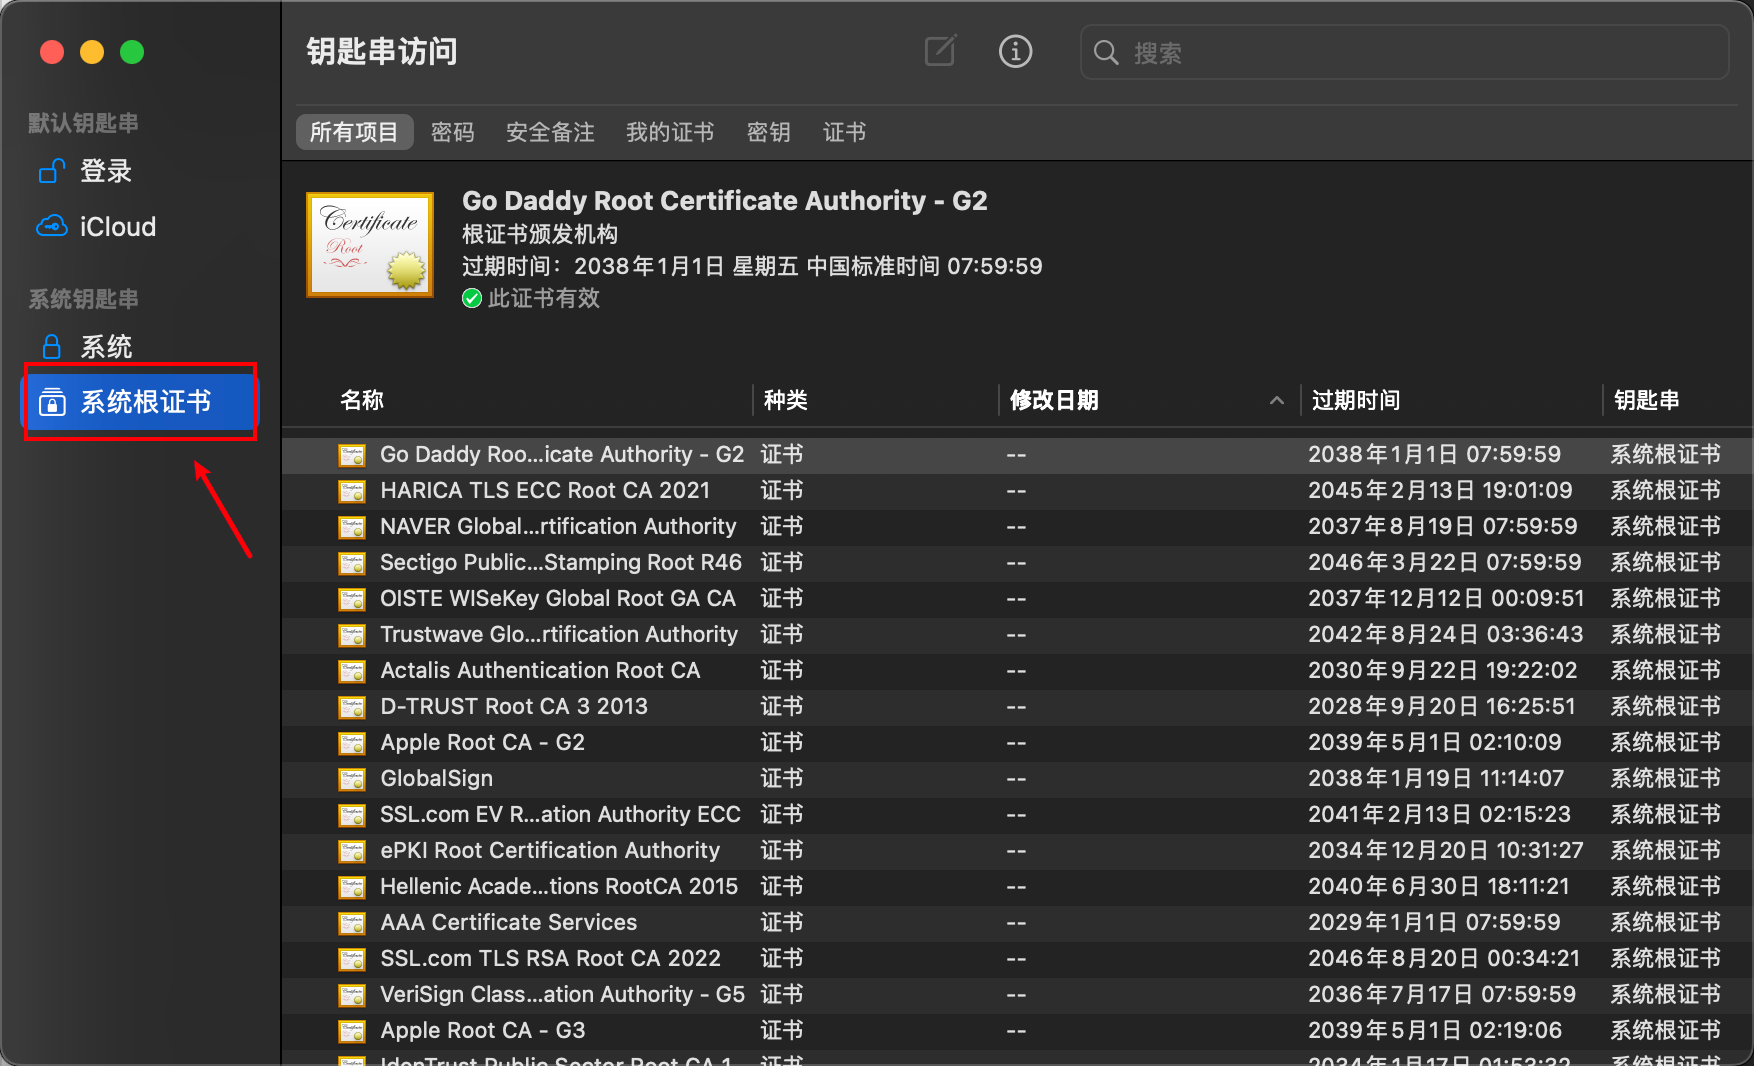Select SSL.com TLS RSA Root CA 2022
Viewport: 1754px width, 1066px height.
(x=550, y=958)
